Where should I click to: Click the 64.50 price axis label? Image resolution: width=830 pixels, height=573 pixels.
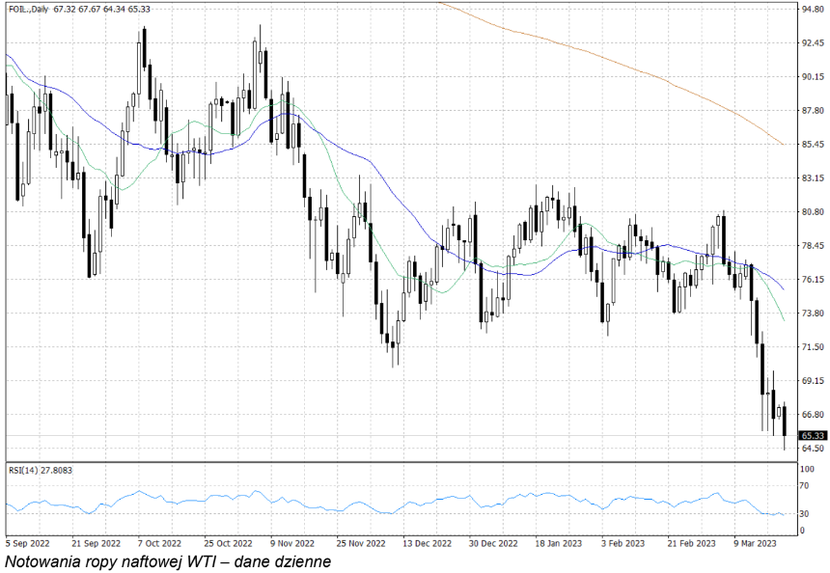[813, 448]
